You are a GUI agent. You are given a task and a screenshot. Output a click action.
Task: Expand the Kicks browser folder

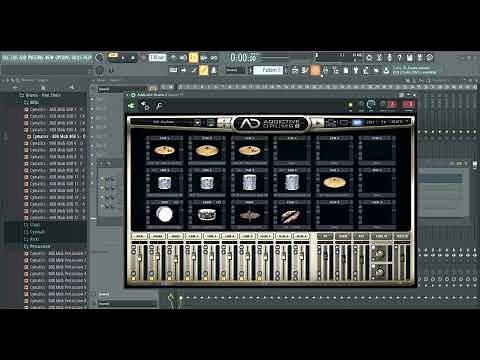(32, 239)
